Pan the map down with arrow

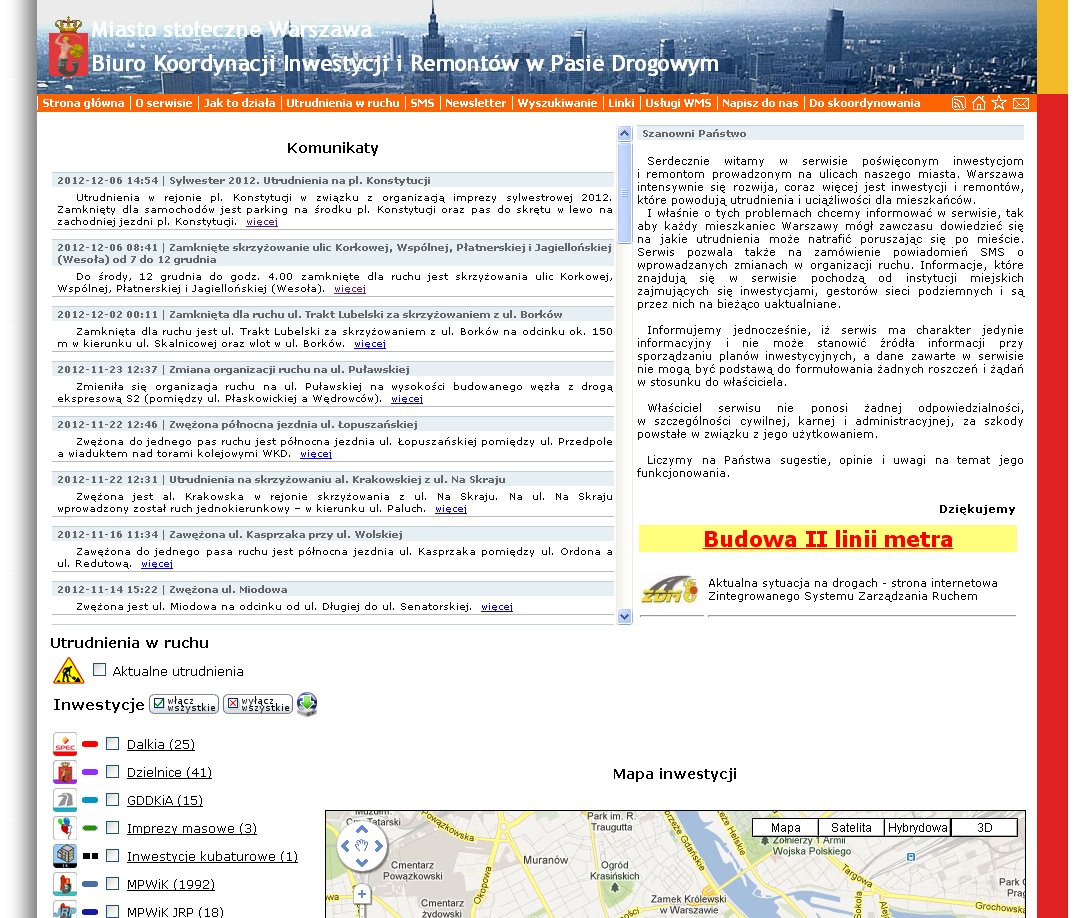click(x=362, y=863)
